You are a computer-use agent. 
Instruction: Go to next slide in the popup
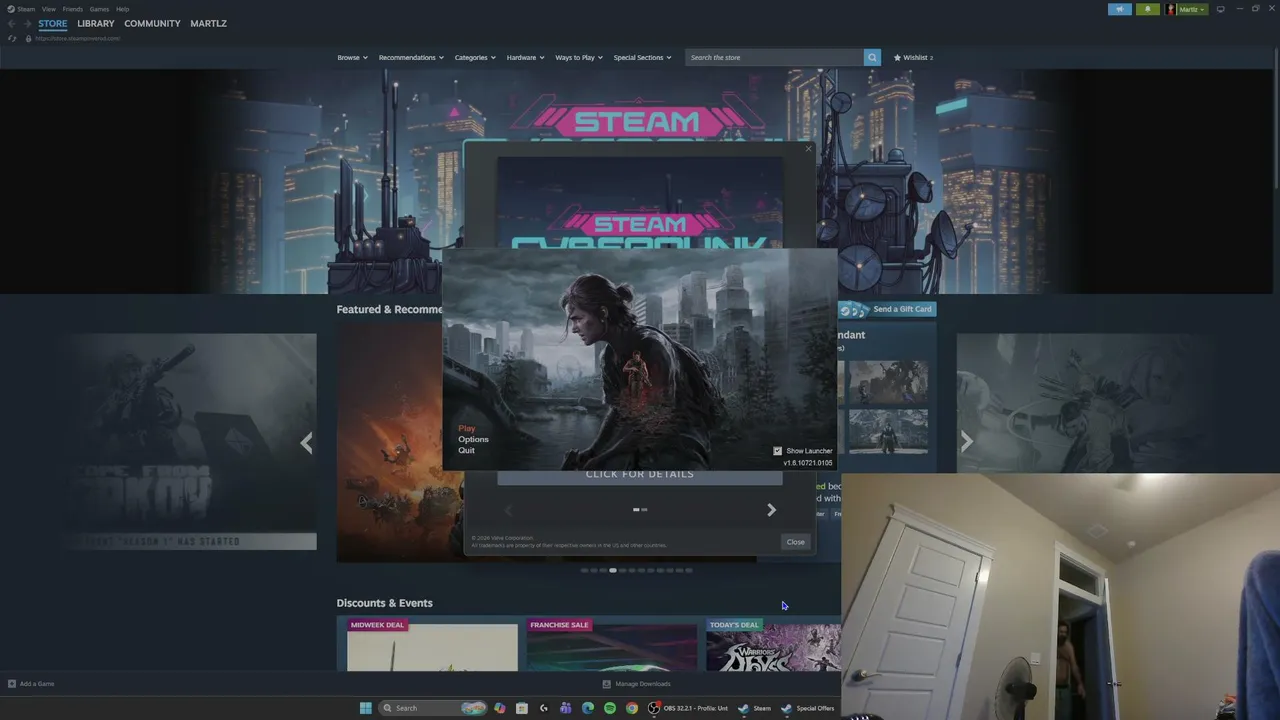771,510
